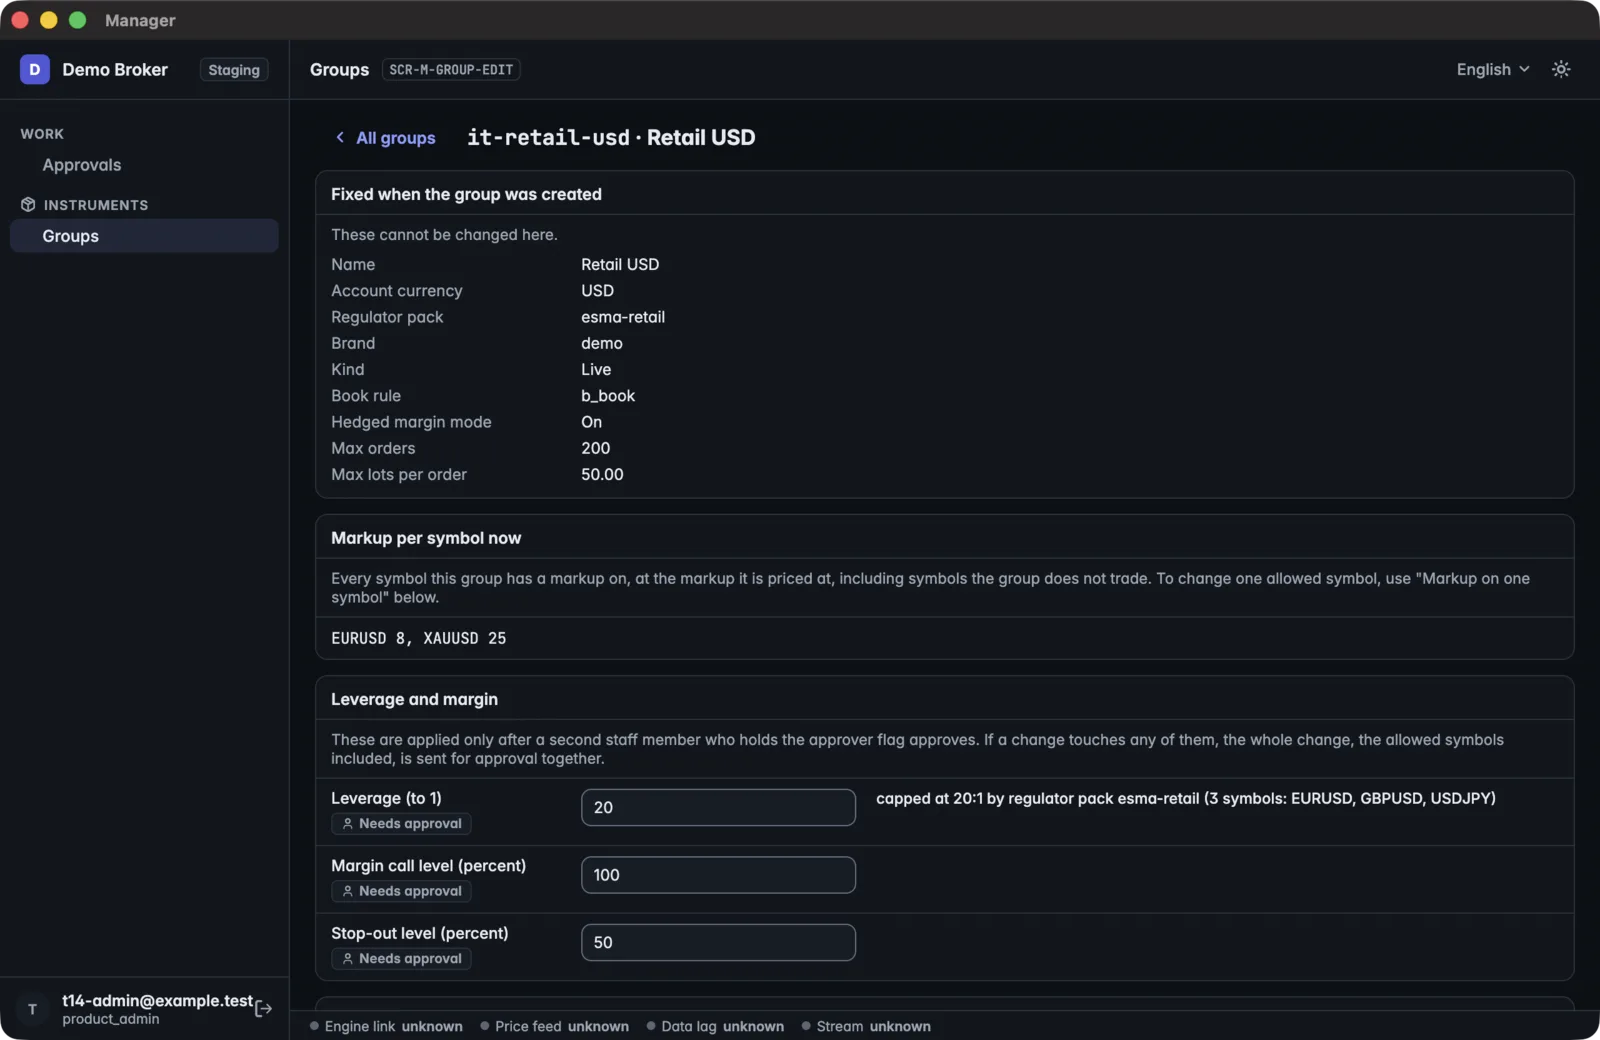Click the 'demo' Brand value

coord(602,343)
